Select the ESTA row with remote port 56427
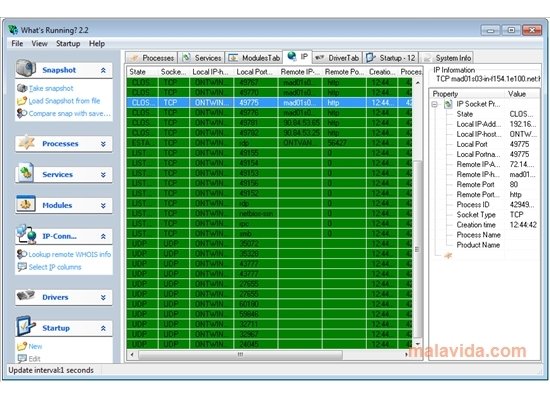550x400 pixels. [269, 143]
